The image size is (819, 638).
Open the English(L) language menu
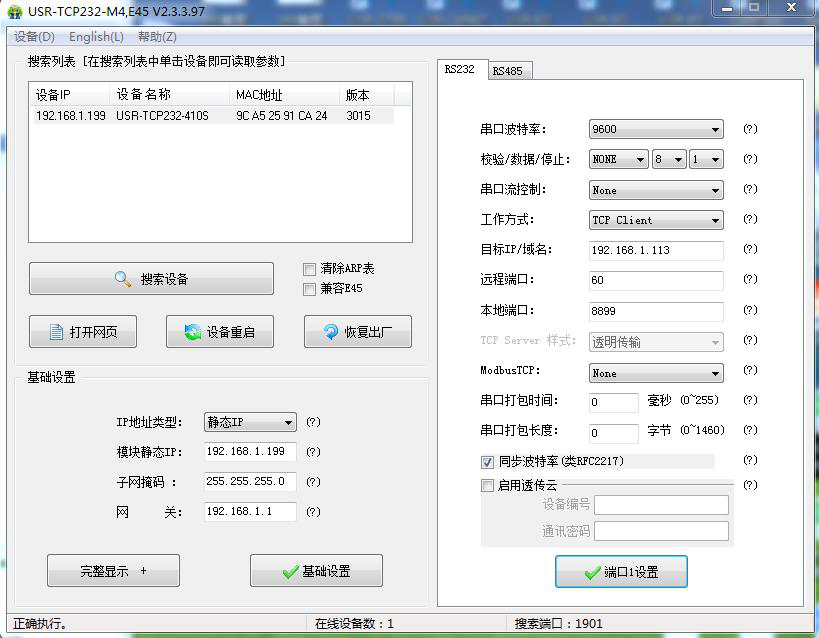[x=96, y=37]
